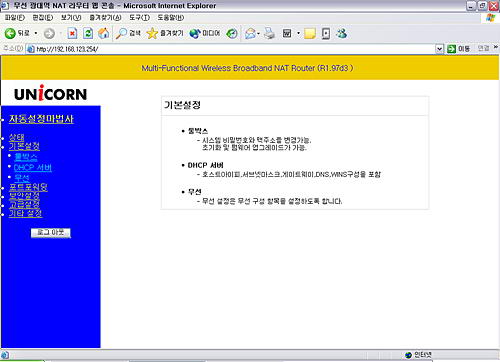
Task: Click the Messenger people icon
Action: pos(341,33)
